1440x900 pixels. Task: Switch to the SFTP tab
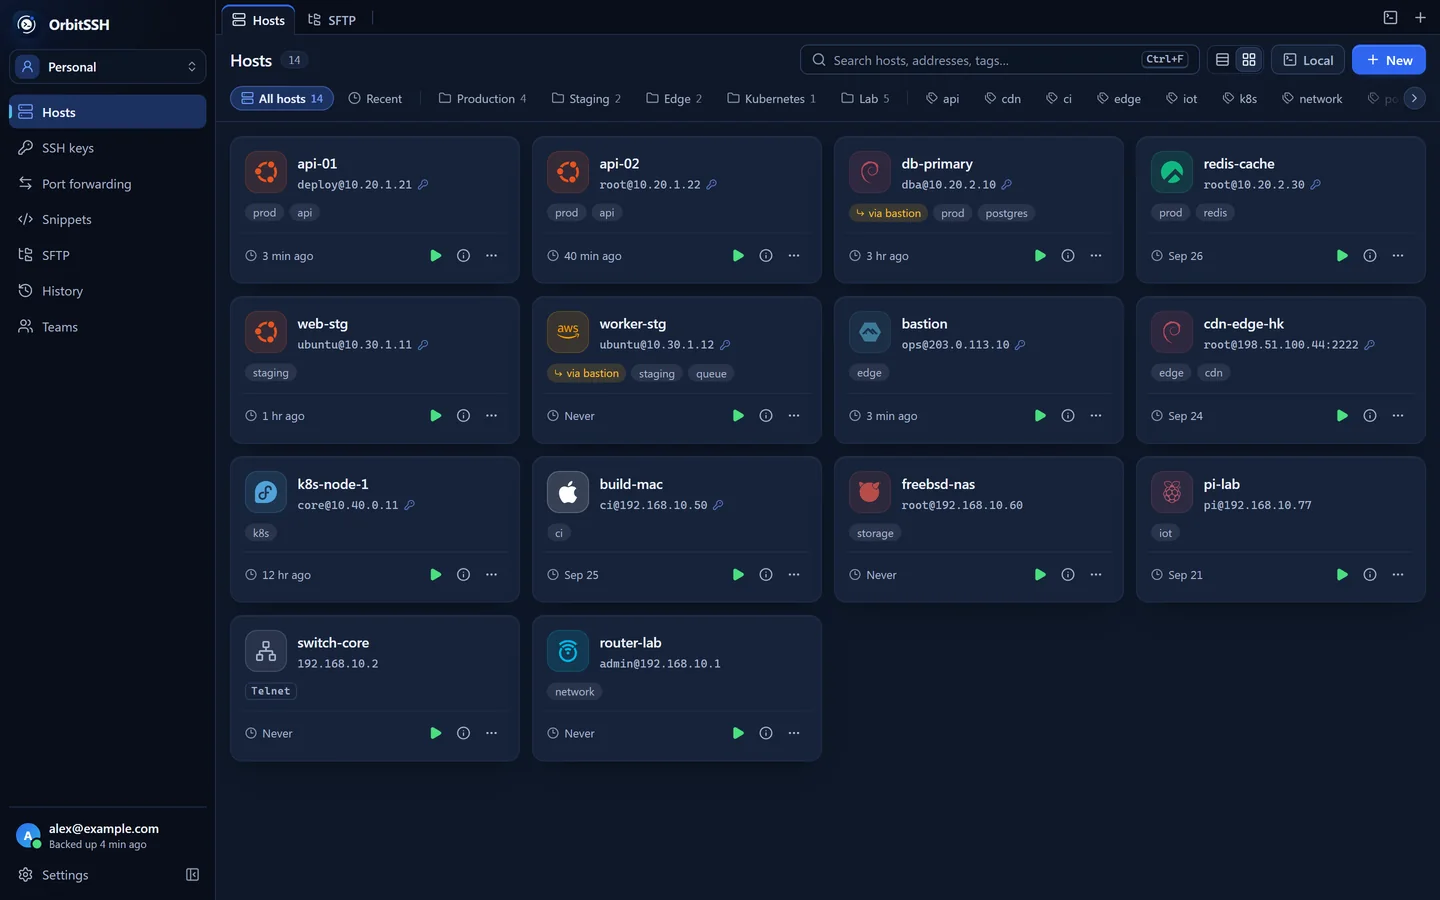332,20
